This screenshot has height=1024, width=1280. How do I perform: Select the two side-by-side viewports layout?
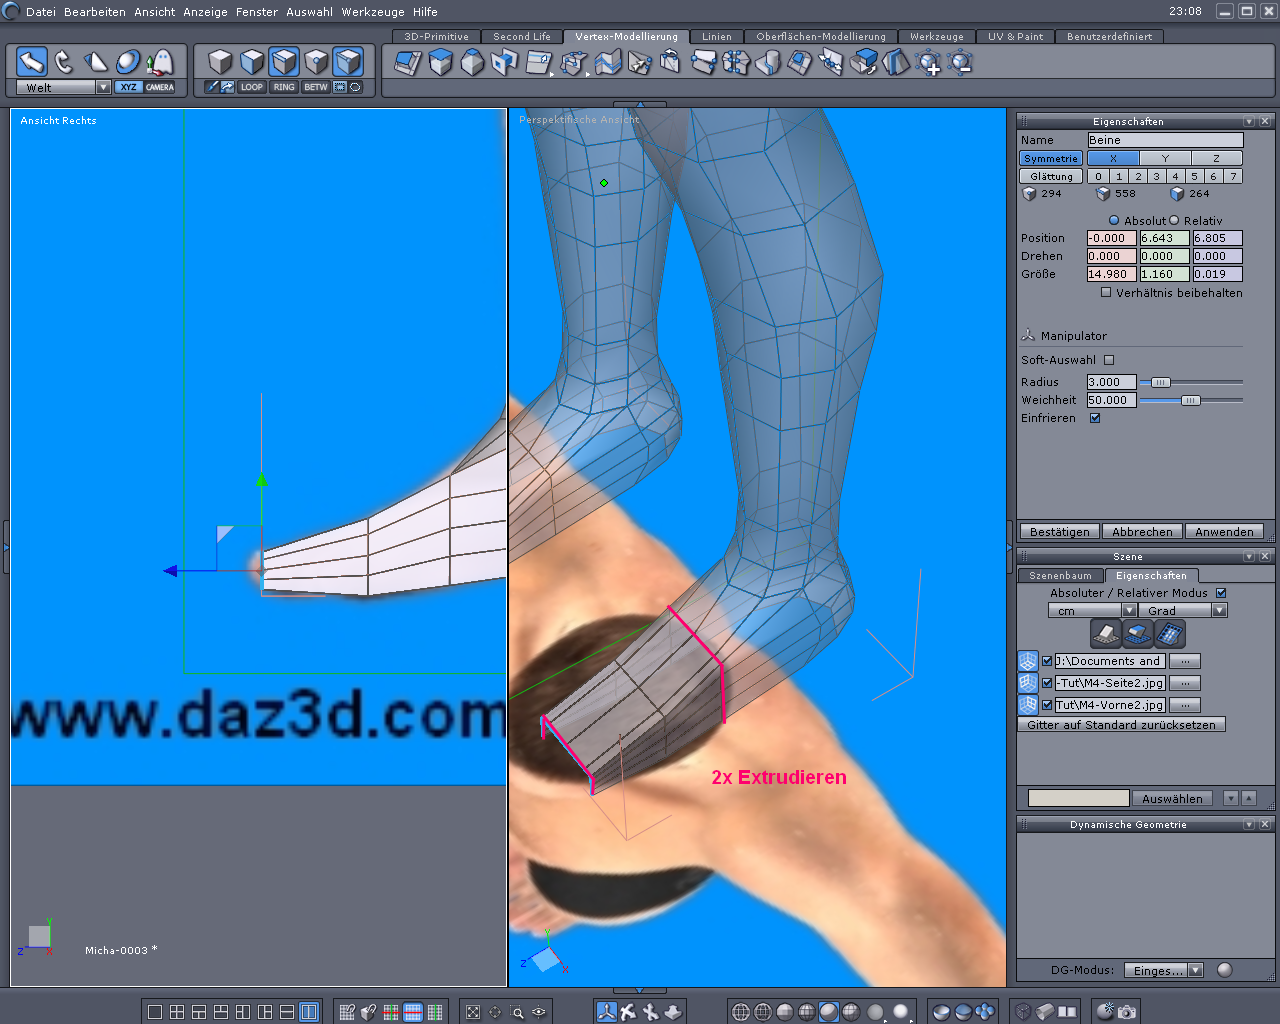pyautogui.click(x=309, y=1012)
